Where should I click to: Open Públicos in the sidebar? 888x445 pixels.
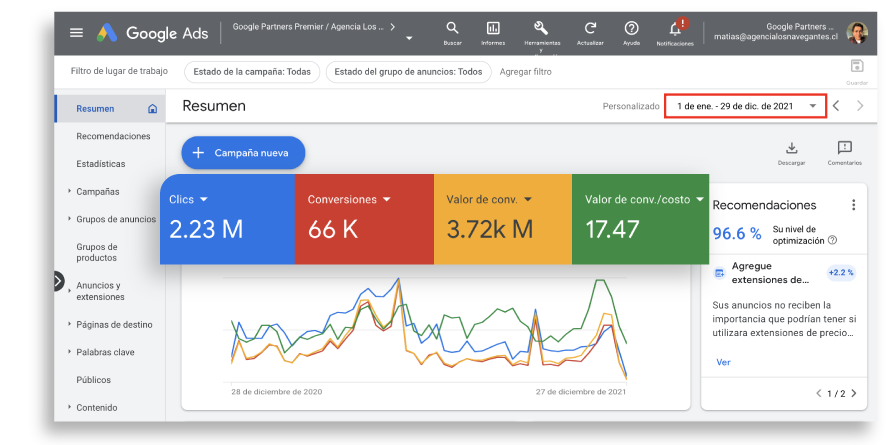(93, 379)
